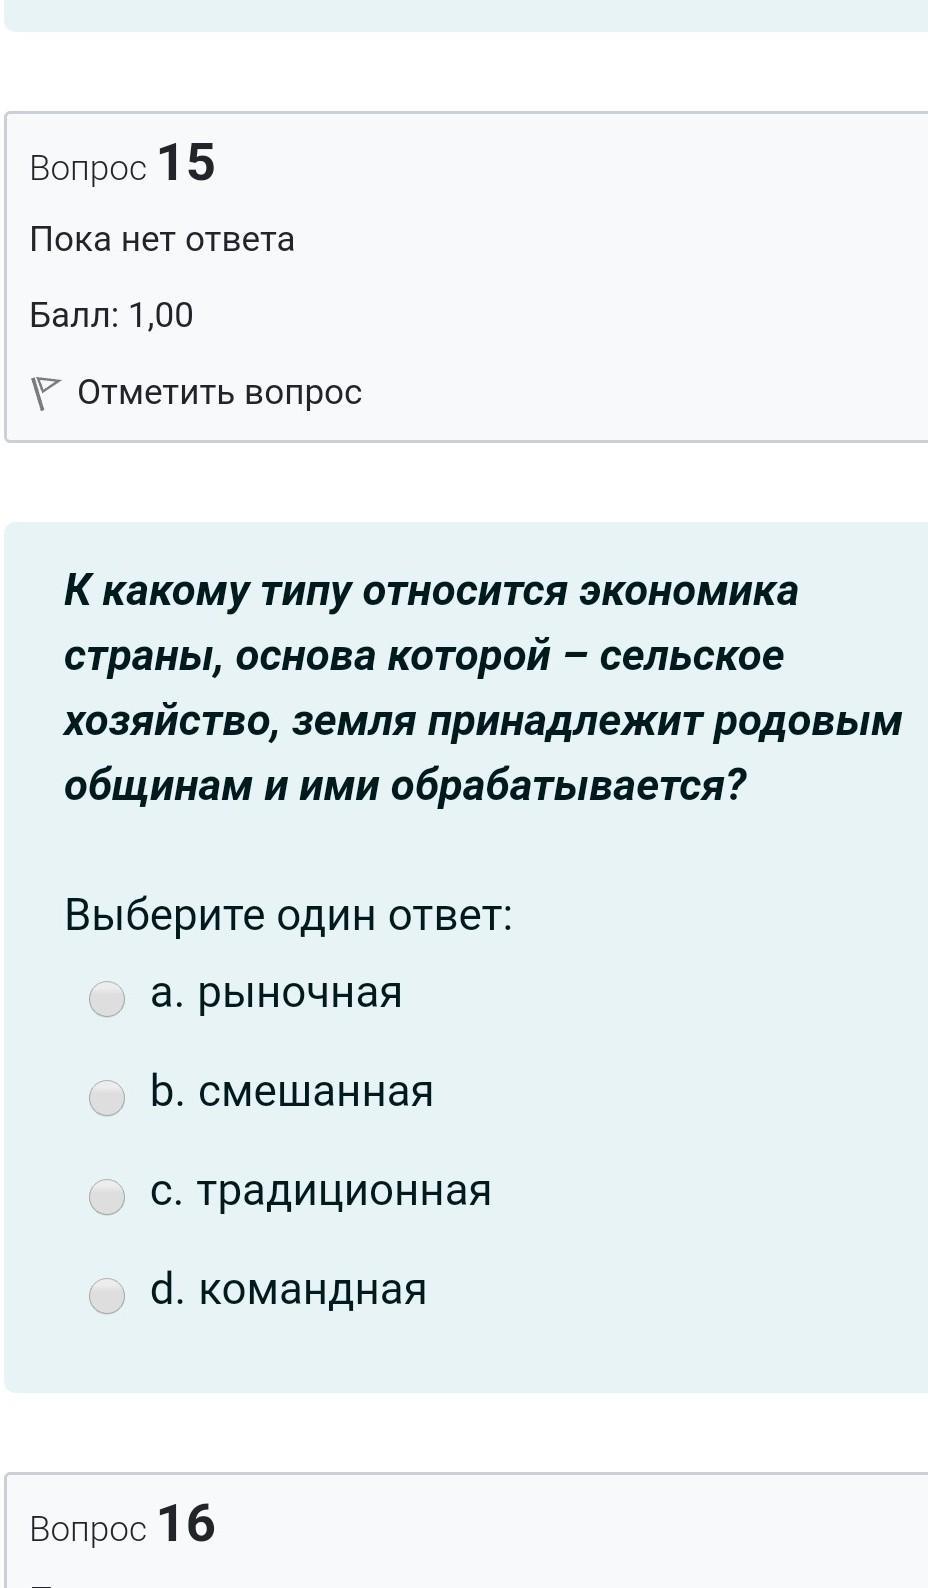The width and height of the screenshot is (928, 1588).
Task: Click the prompt Выберите один ответ
Action: 288,914
